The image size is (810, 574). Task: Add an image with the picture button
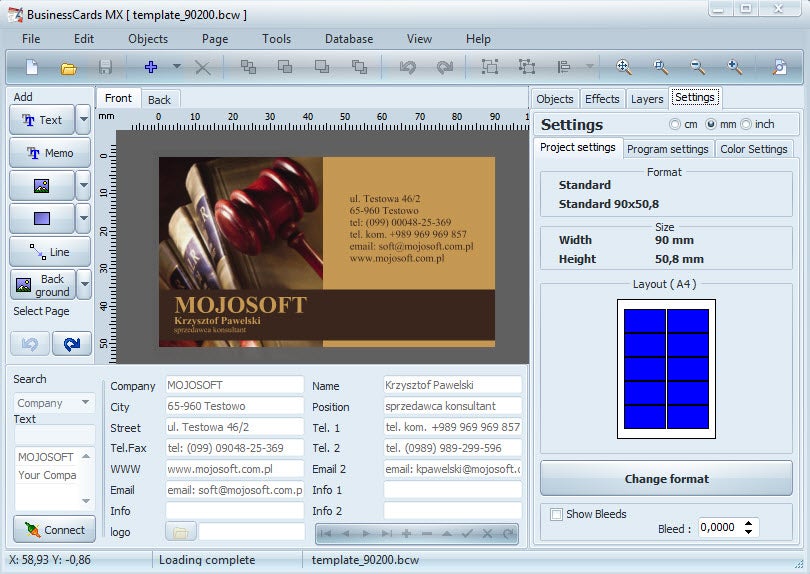(x=41, y=186)
